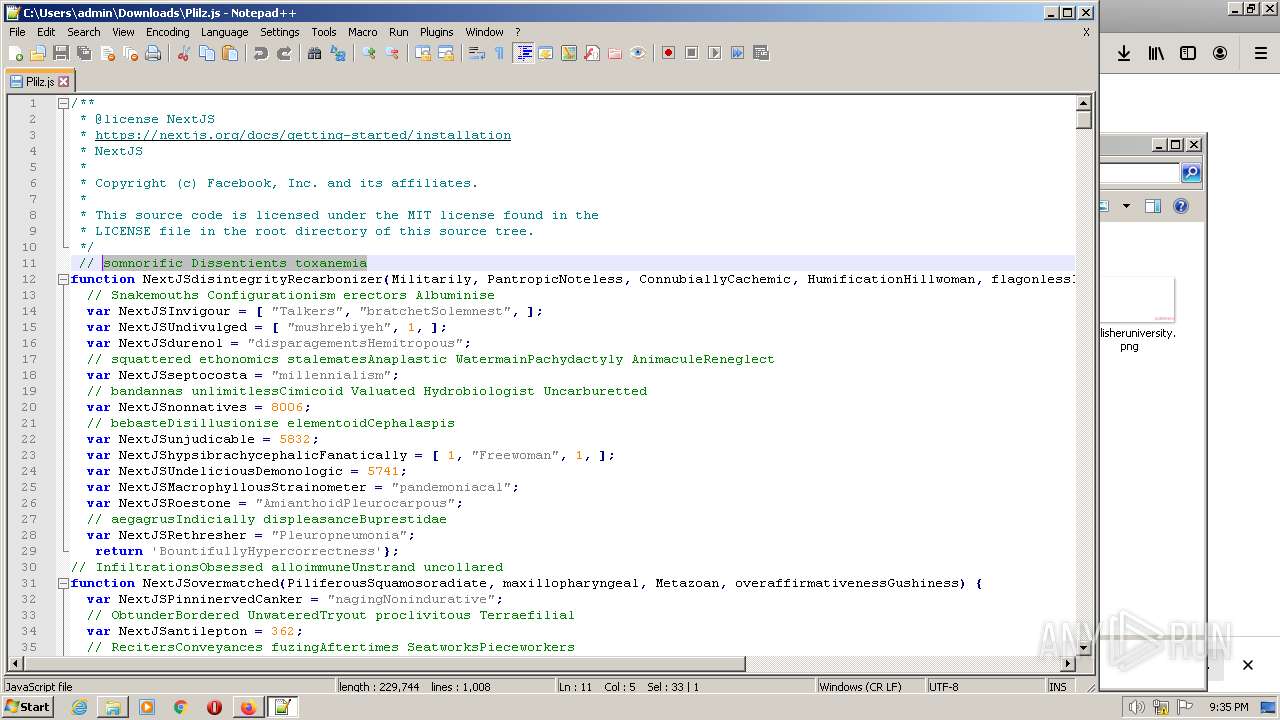Open the Plugins menu
Screen dimensions: 1280x720
[436, 32]
